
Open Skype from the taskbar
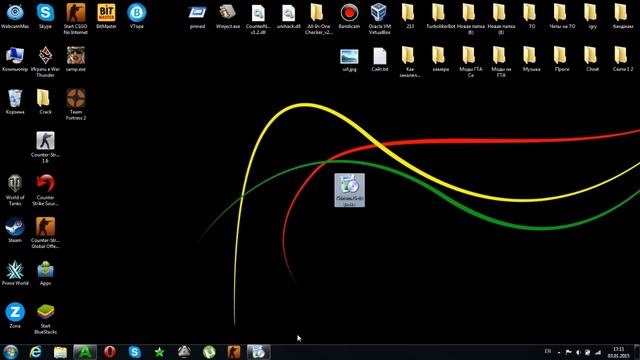(134, 352)
